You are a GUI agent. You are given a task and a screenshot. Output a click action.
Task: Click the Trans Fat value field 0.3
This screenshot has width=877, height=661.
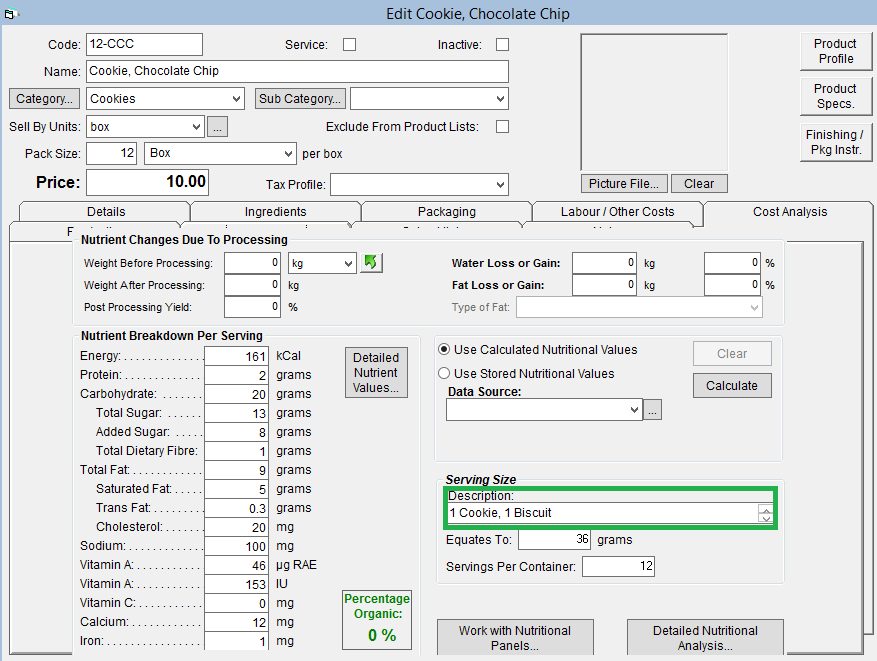click(236, 508)
